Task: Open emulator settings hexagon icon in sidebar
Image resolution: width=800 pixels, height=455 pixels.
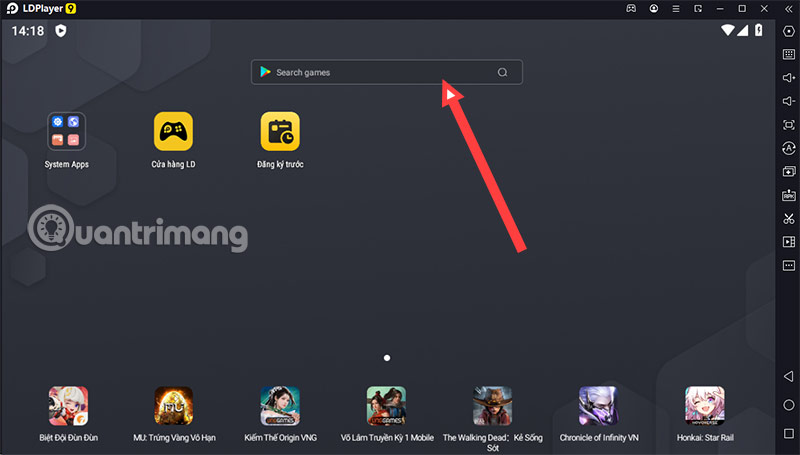Action: click(x=789, y=31)
